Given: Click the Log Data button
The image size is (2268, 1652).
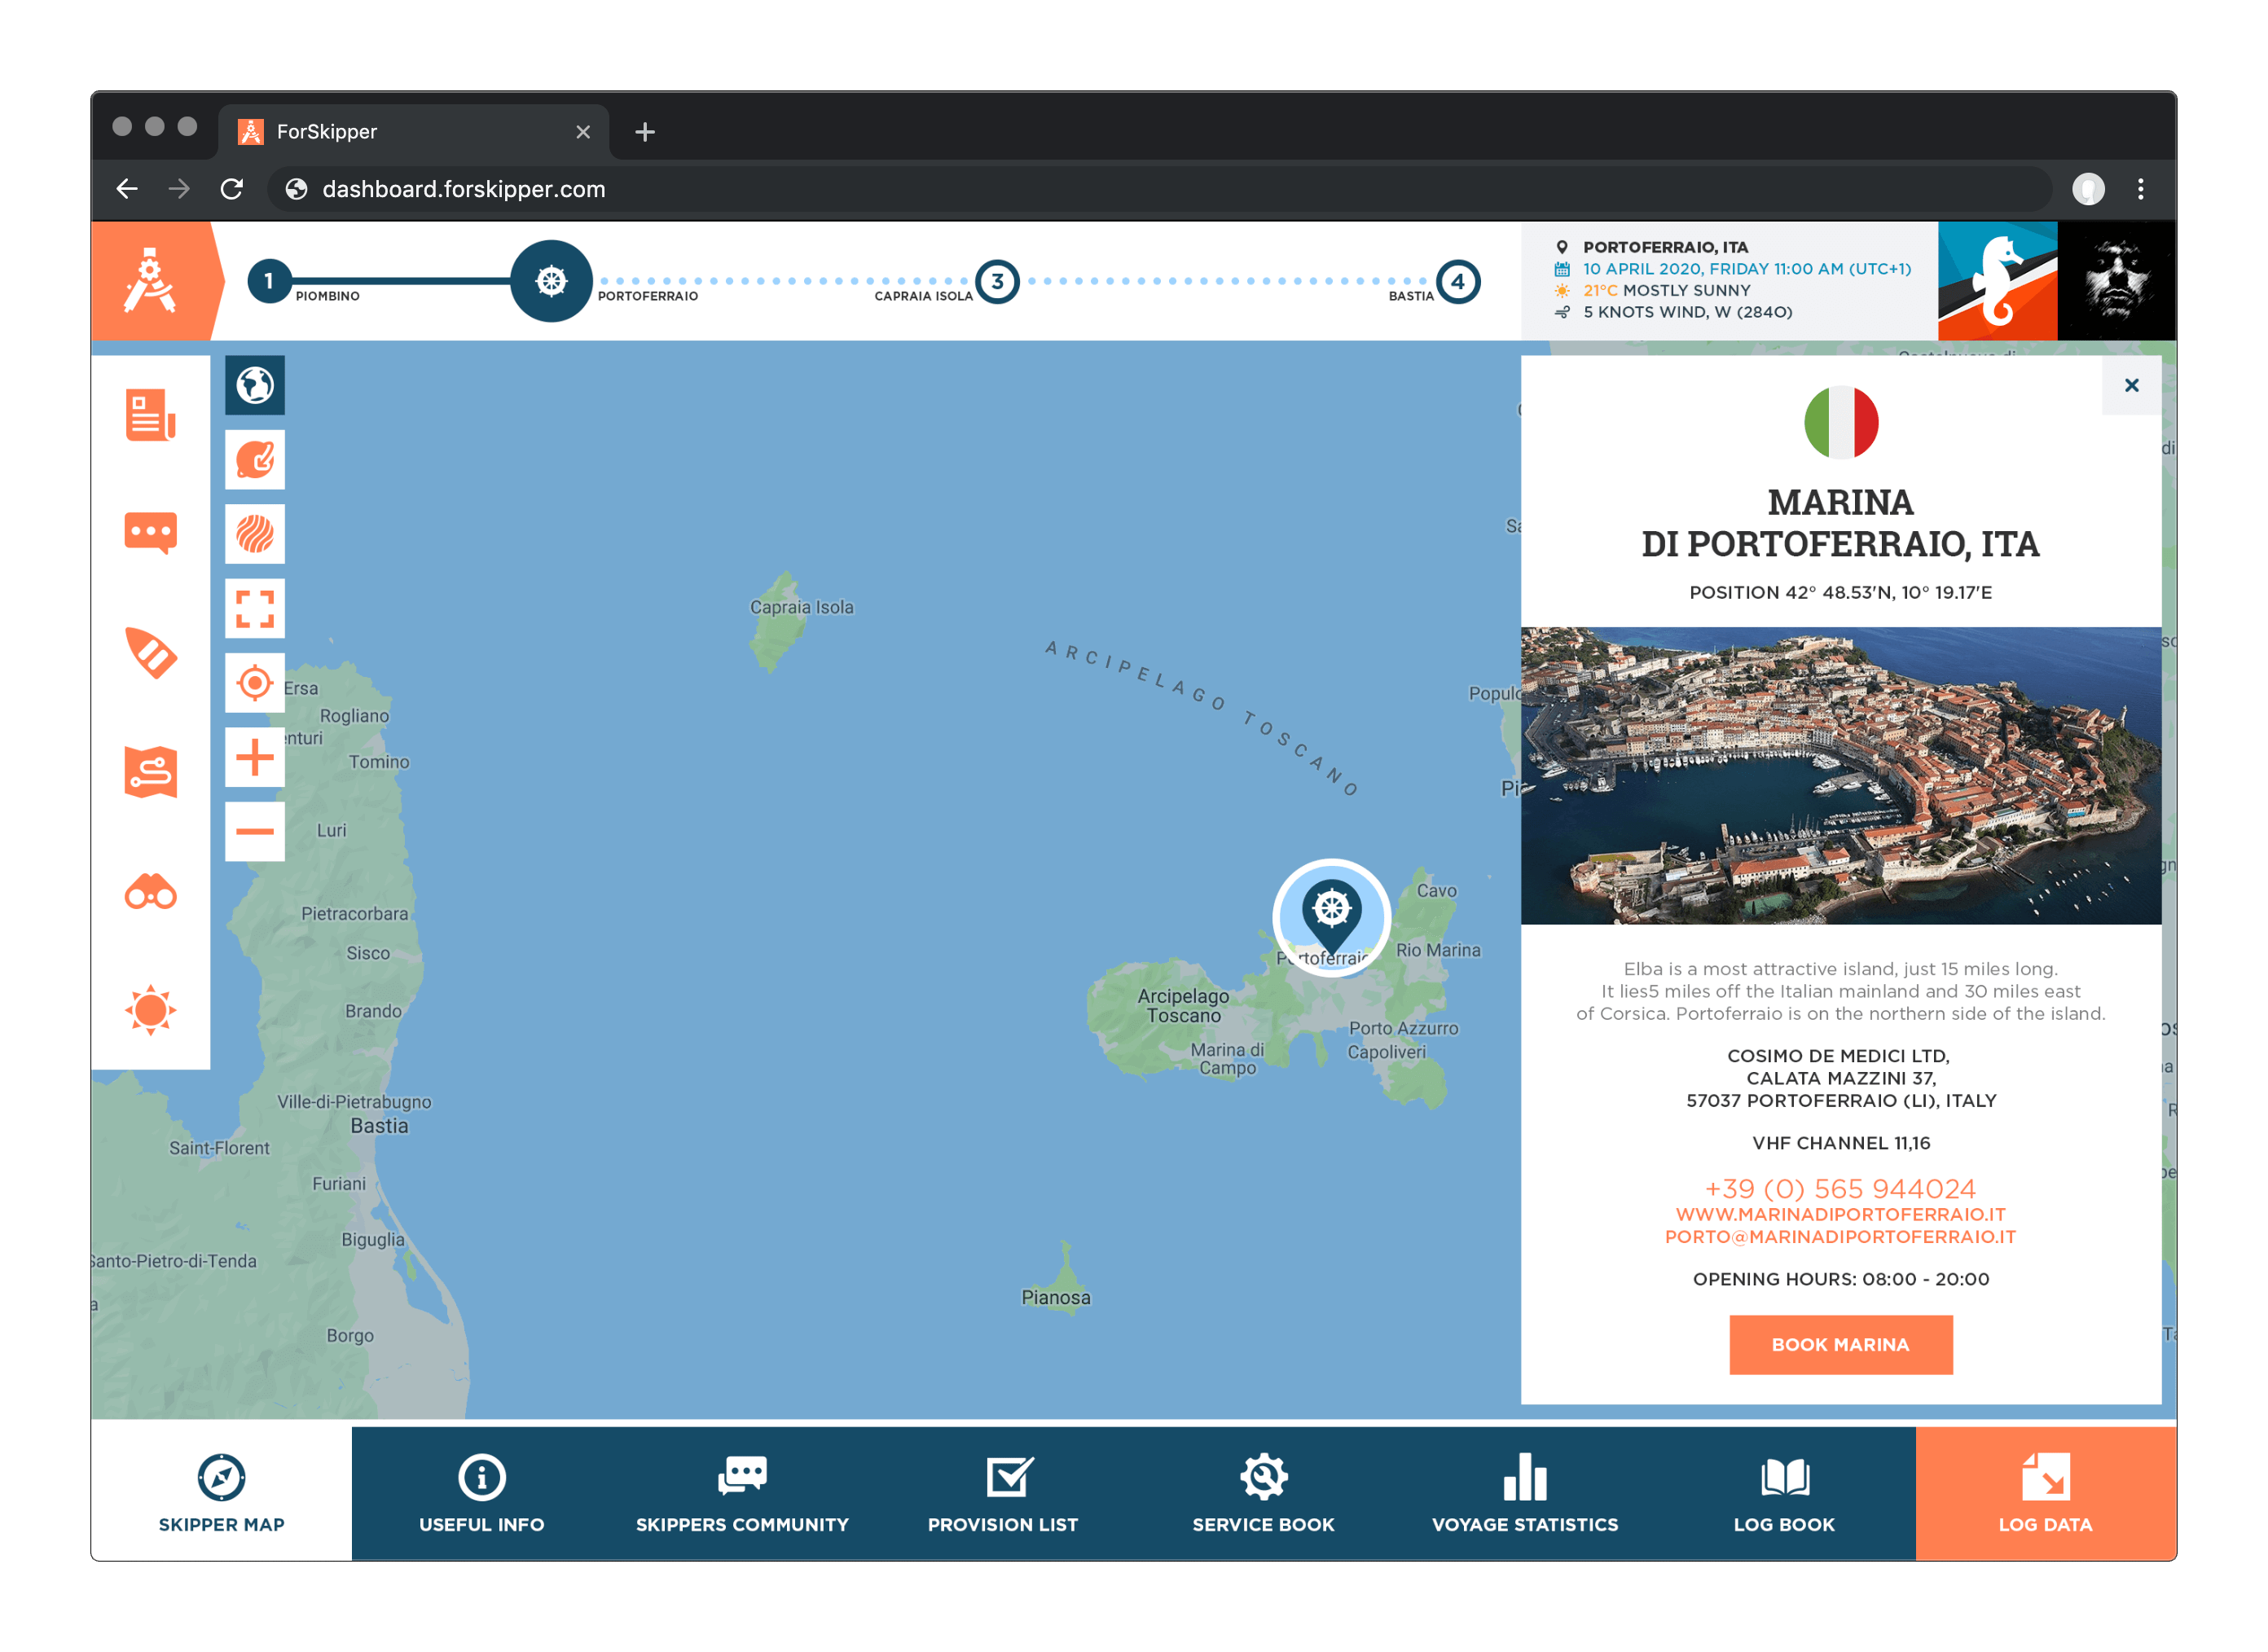Looking at the screenshot, I should click(x=2045, y=1493).
